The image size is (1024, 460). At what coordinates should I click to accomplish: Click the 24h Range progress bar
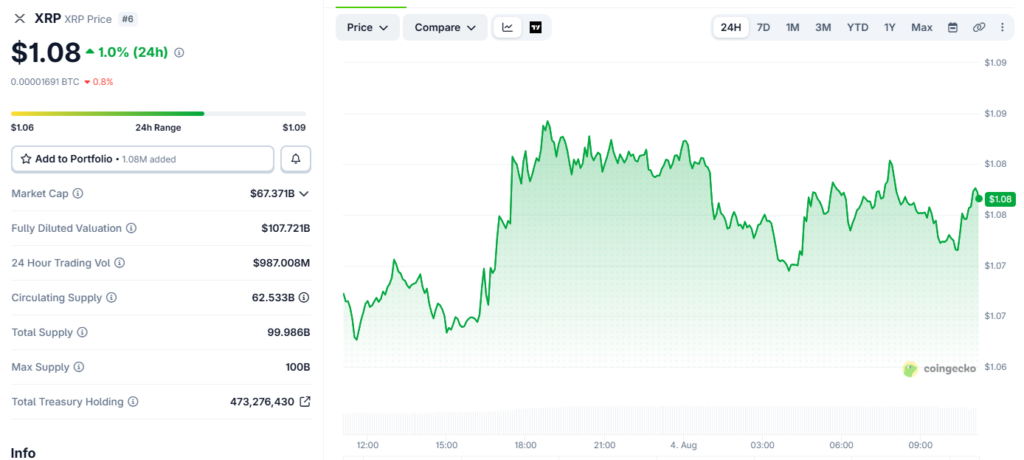pos(159,114)
